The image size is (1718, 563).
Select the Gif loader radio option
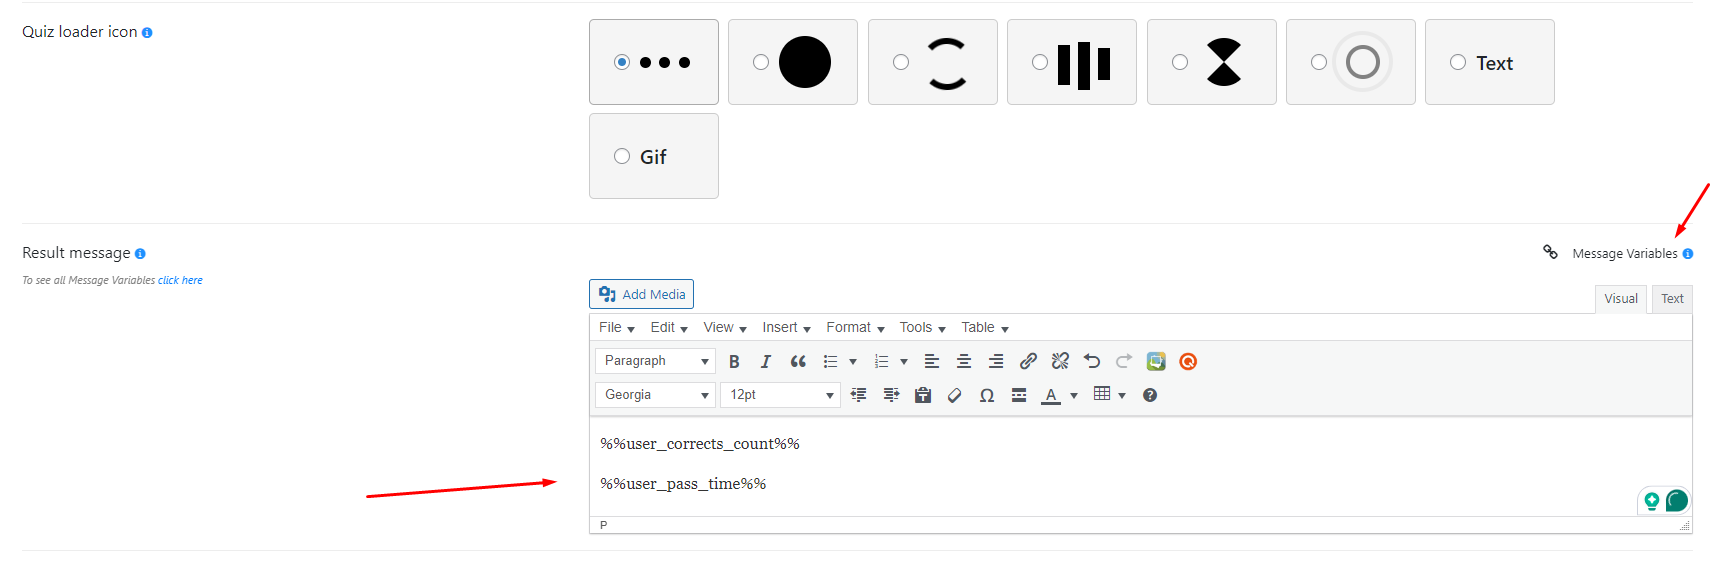tap(622, 156)
